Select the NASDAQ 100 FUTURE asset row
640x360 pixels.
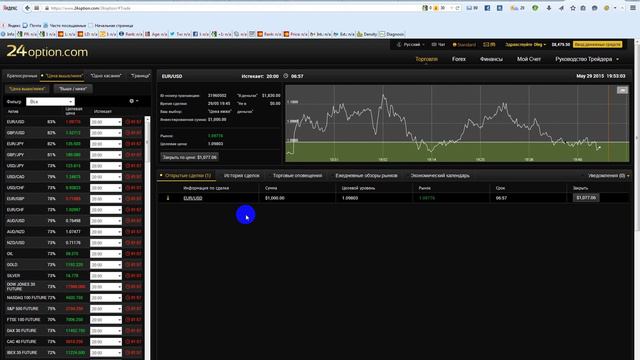tap(74, 298)
